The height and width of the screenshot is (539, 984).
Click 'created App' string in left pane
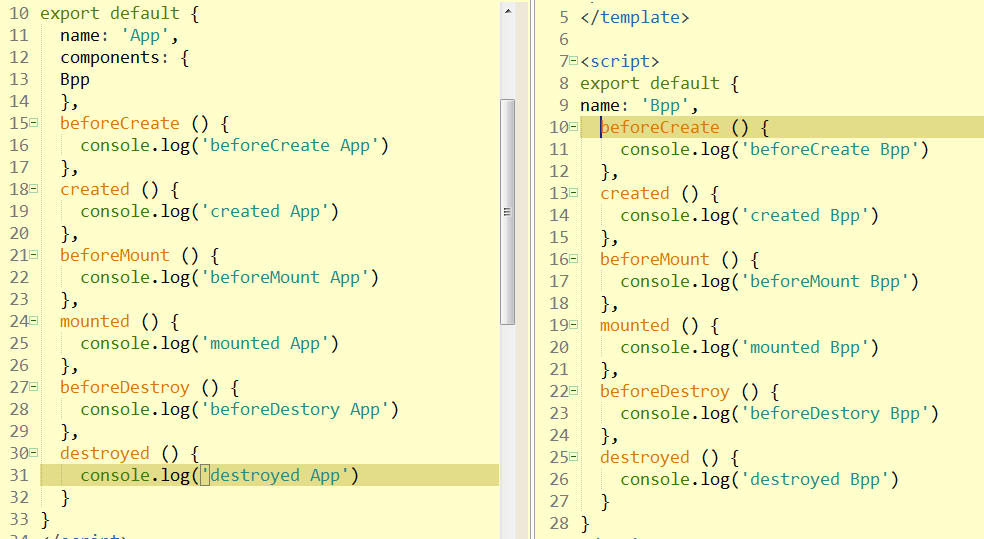[x=264, y=212]
